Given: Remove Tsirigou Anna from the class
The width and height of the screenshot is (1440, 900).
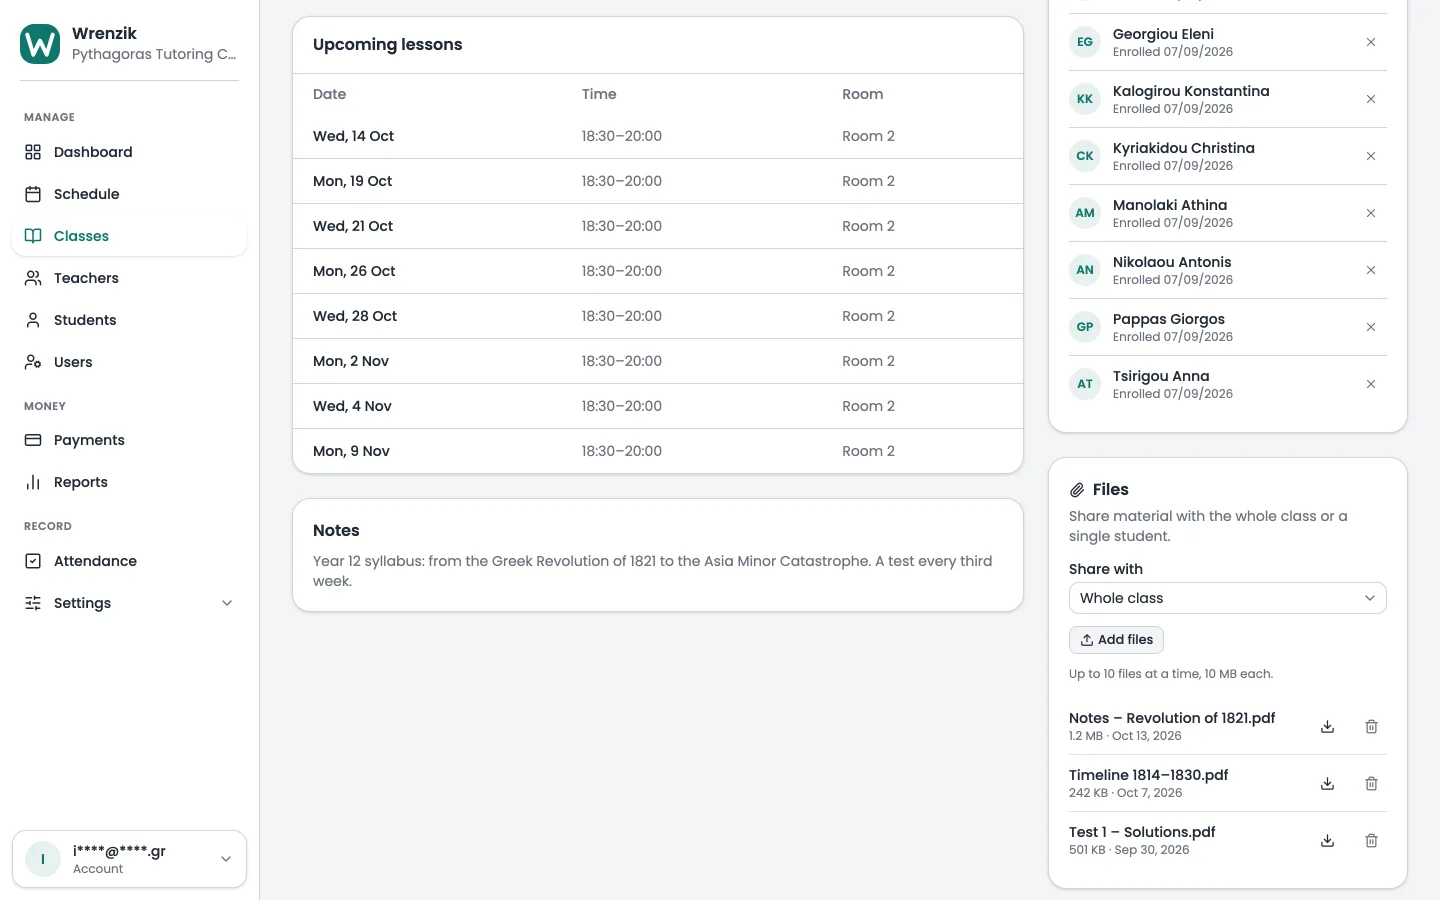Looking at the screenshot, I should point(1371,384).
